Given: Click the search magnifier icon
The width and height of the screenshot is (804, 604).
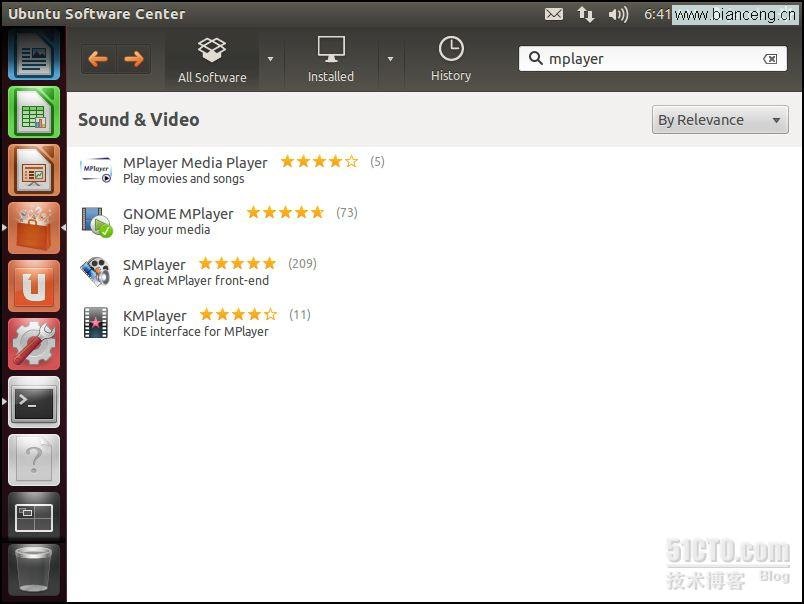Looking at the screenshot, I should [x=535, y=58].
